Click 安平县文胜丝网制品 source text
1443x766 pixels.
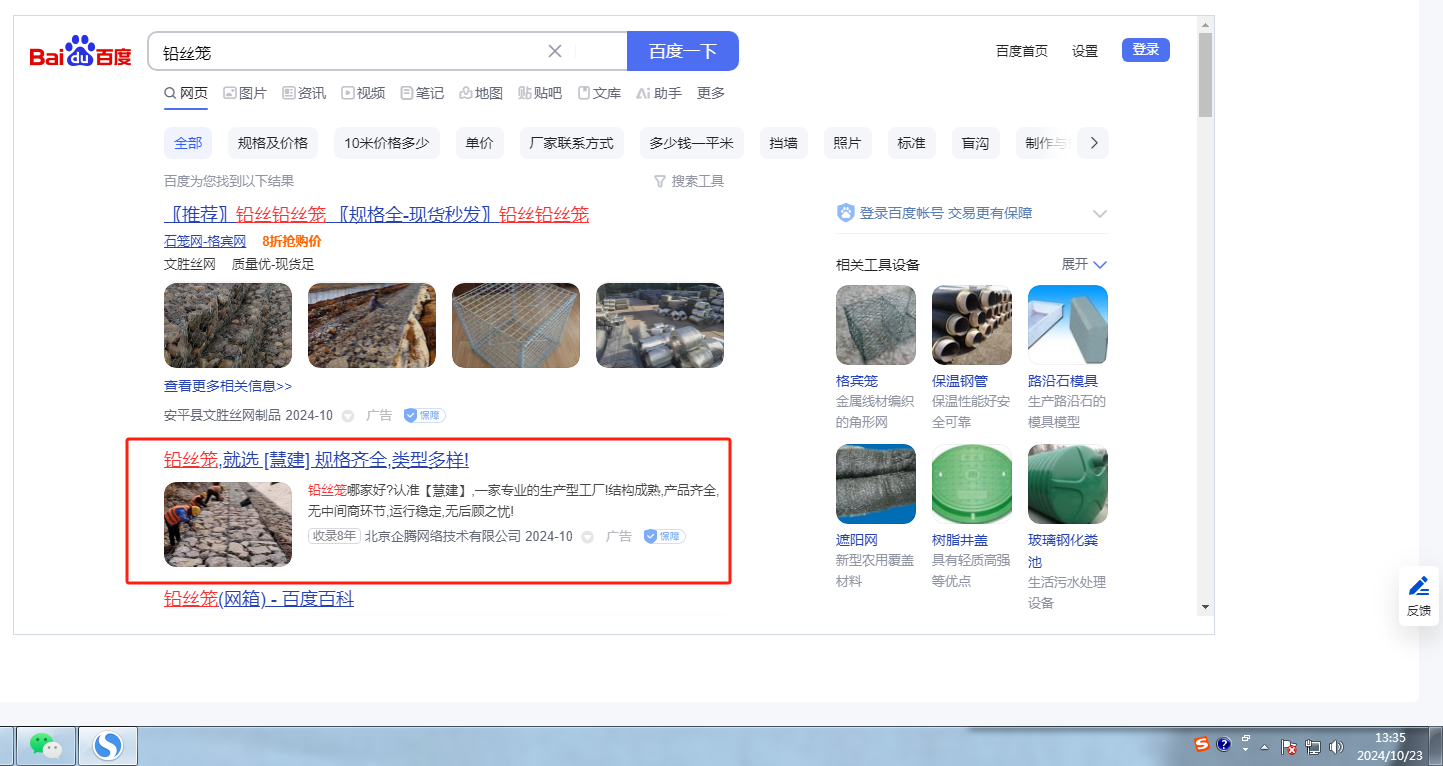222,415
